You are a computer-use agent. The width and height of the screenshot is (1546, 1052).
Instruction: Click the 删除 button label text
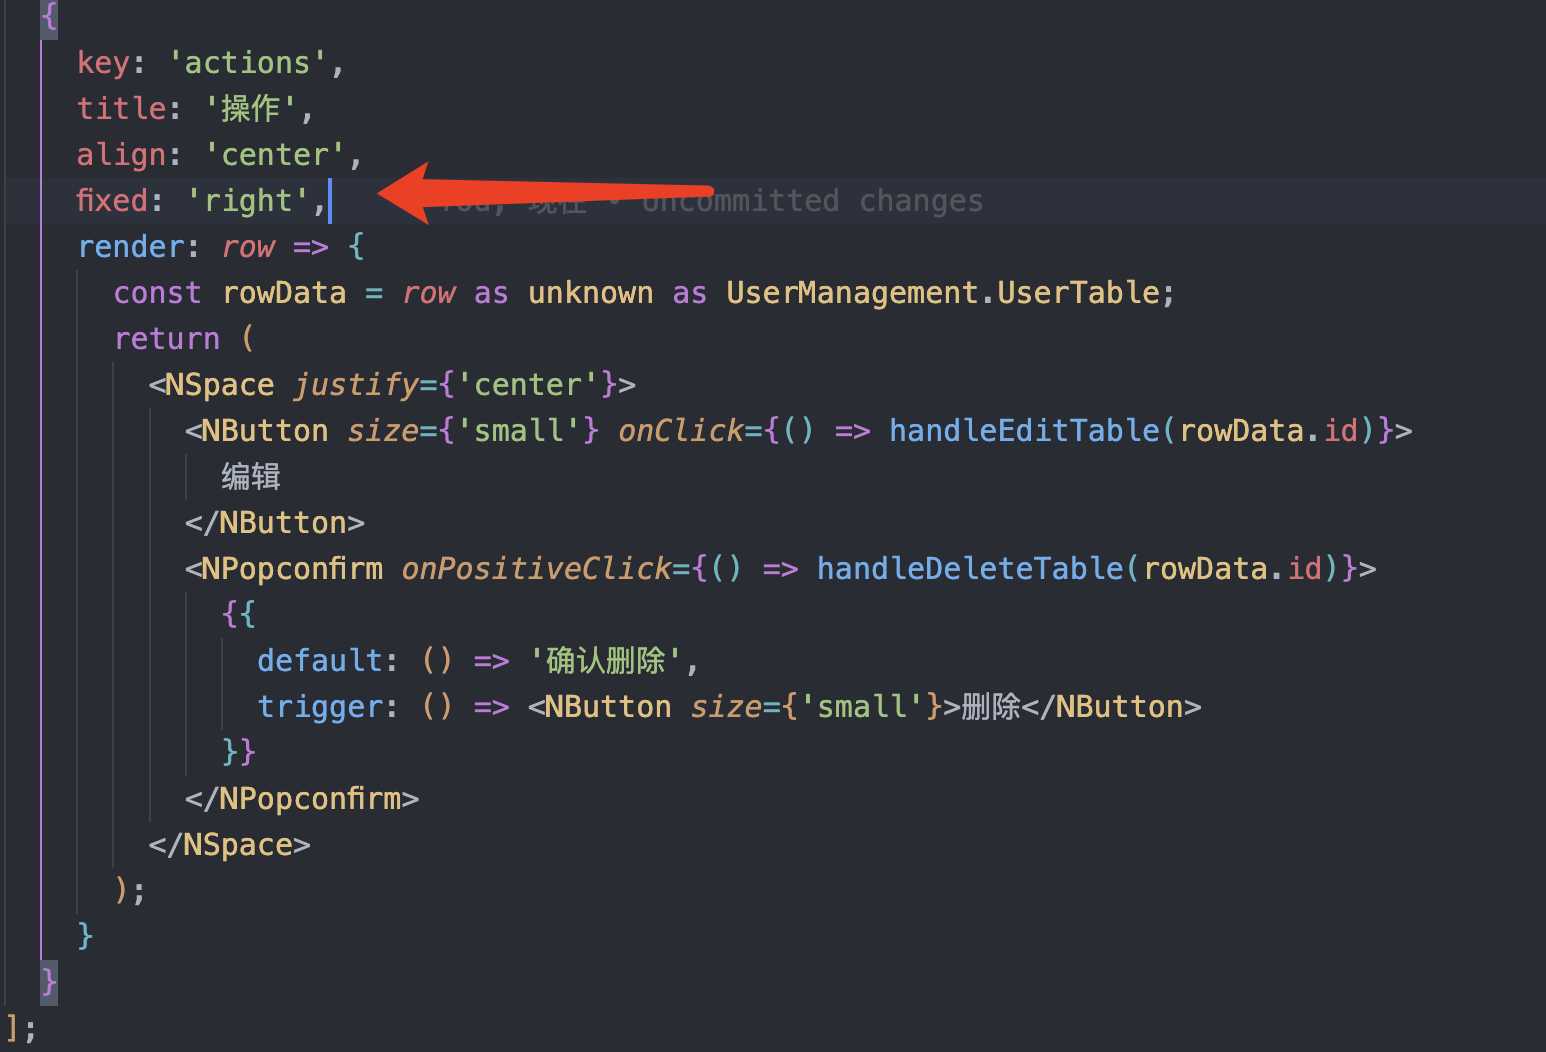tap(988, 706)
